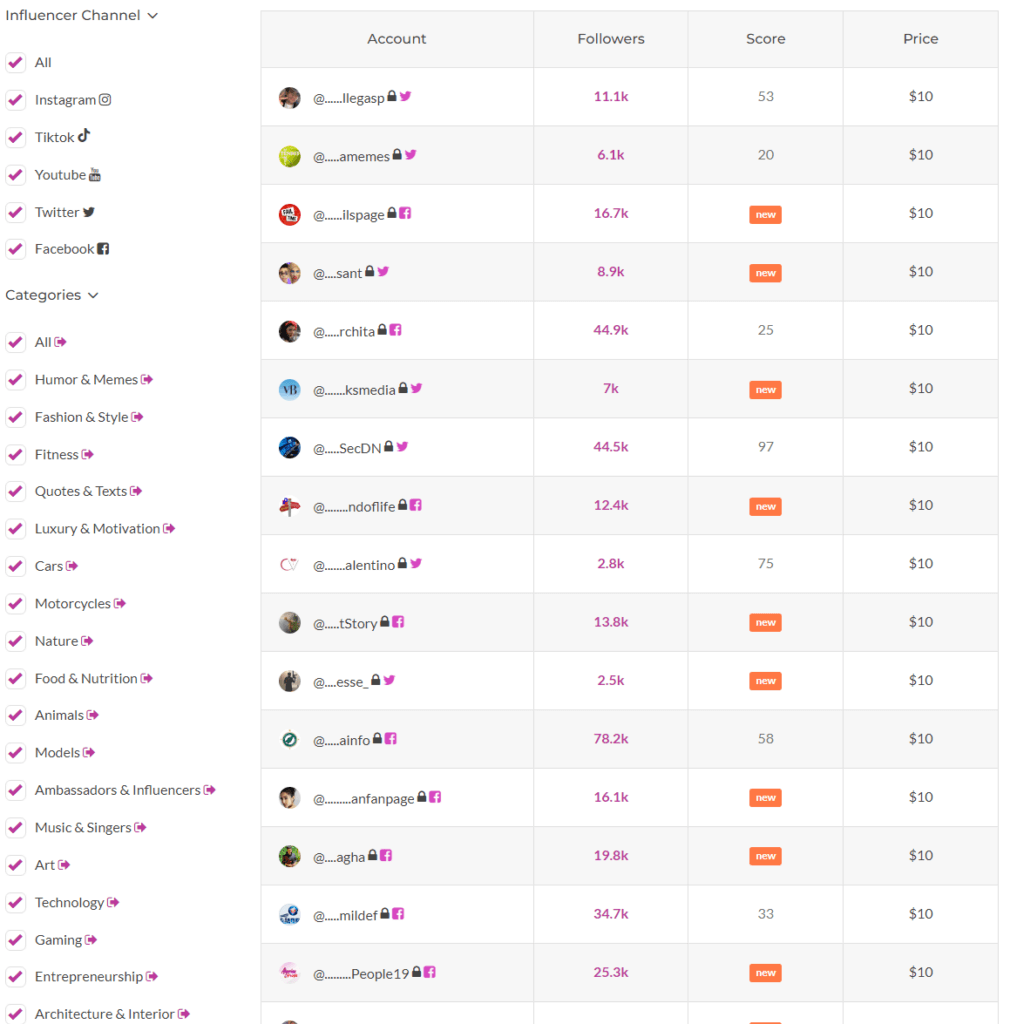Click the Followers column header
The image size is (1010, 1024).
point(610,38)
